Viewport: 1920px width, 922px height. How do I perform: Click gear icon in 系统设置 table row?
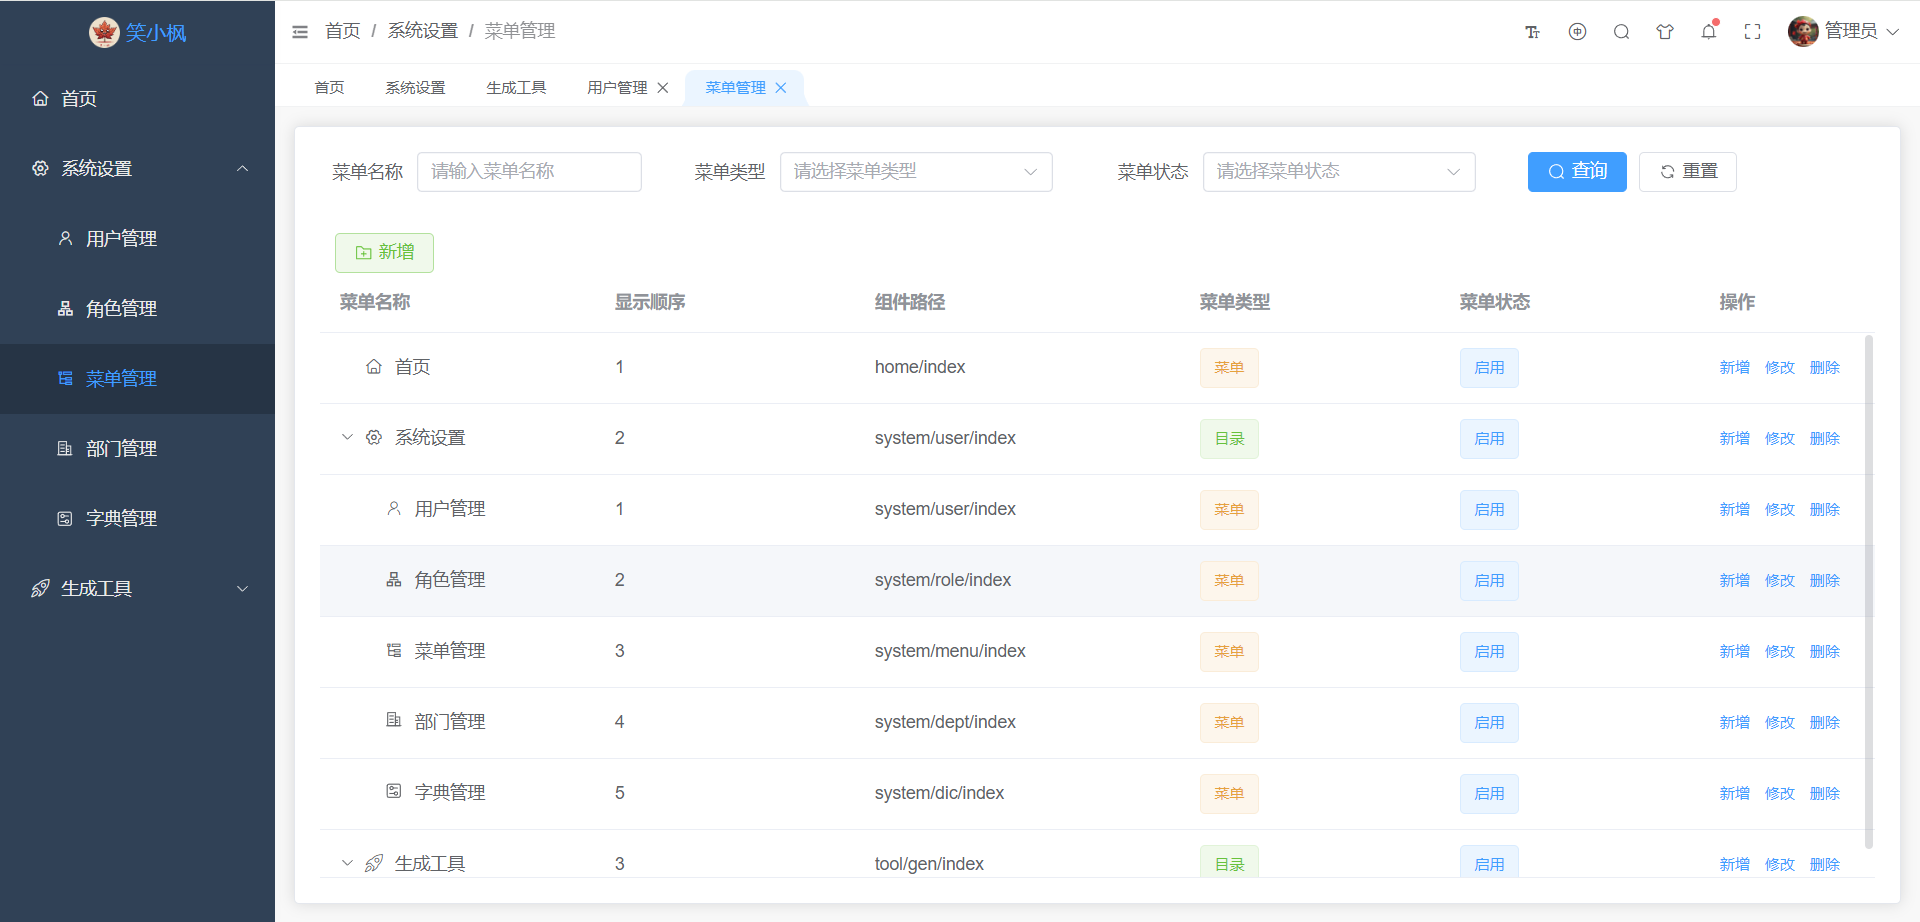click(x=374, y=438)
